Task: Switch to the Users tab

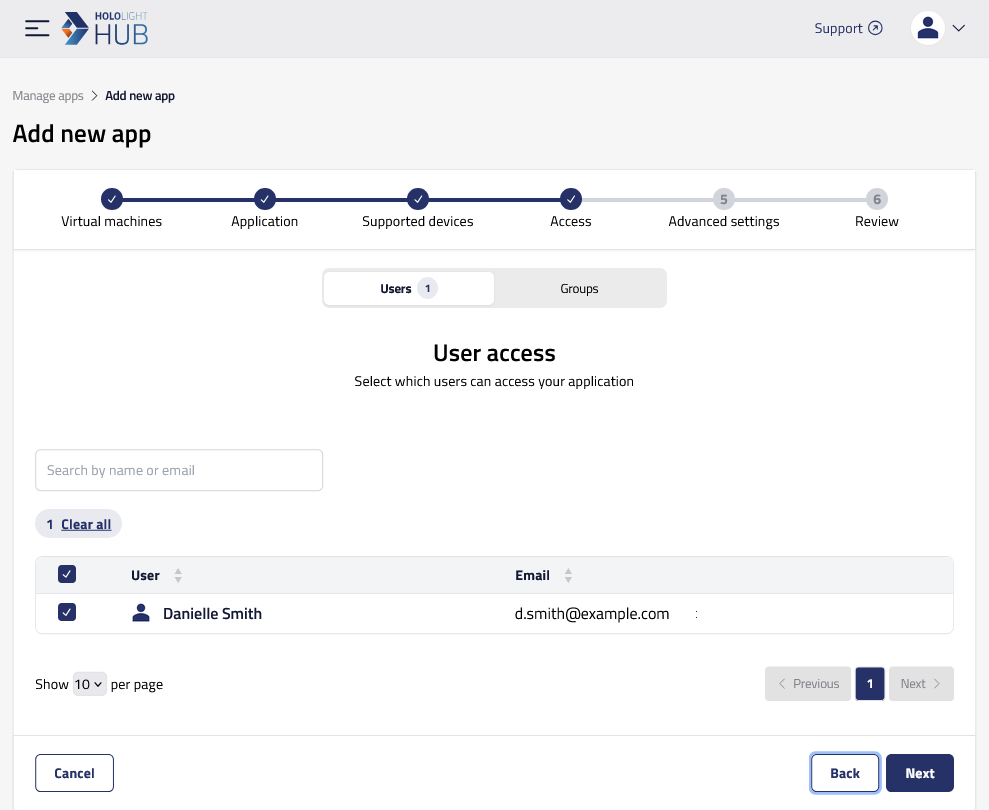Action: click(x=409, y=288)
